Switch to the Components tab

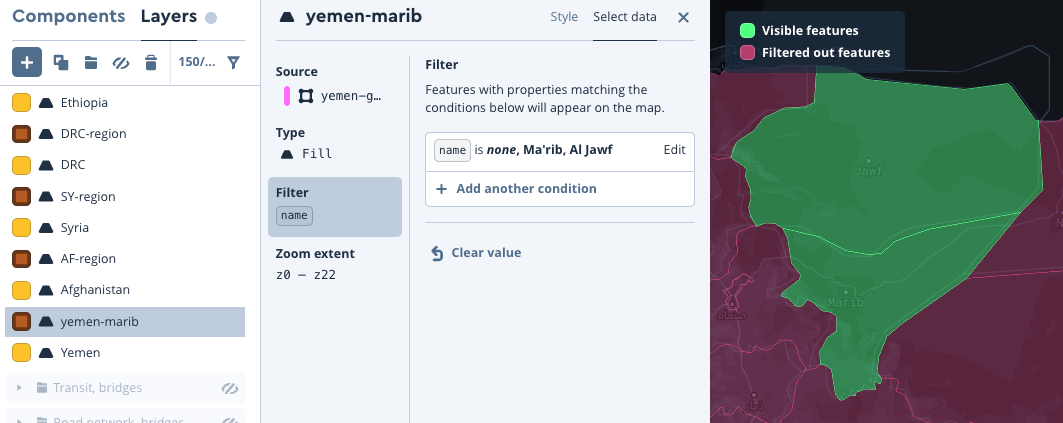pos(68,16)
